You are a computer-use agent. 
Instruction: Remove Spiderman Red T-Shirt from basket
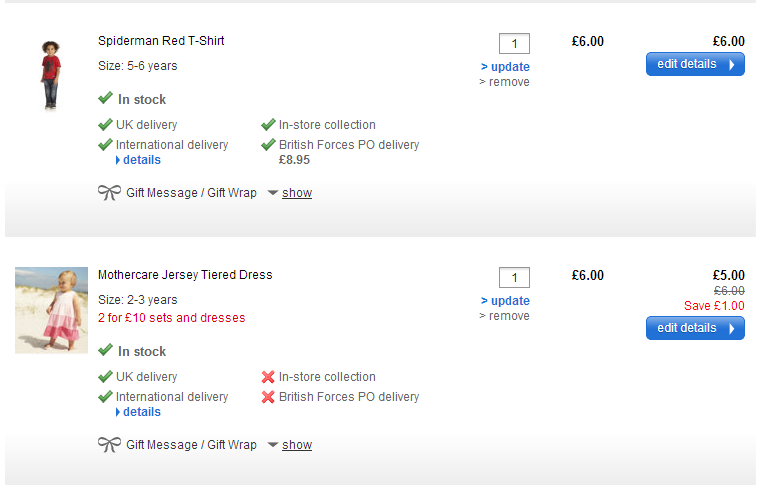click(504, 82)
